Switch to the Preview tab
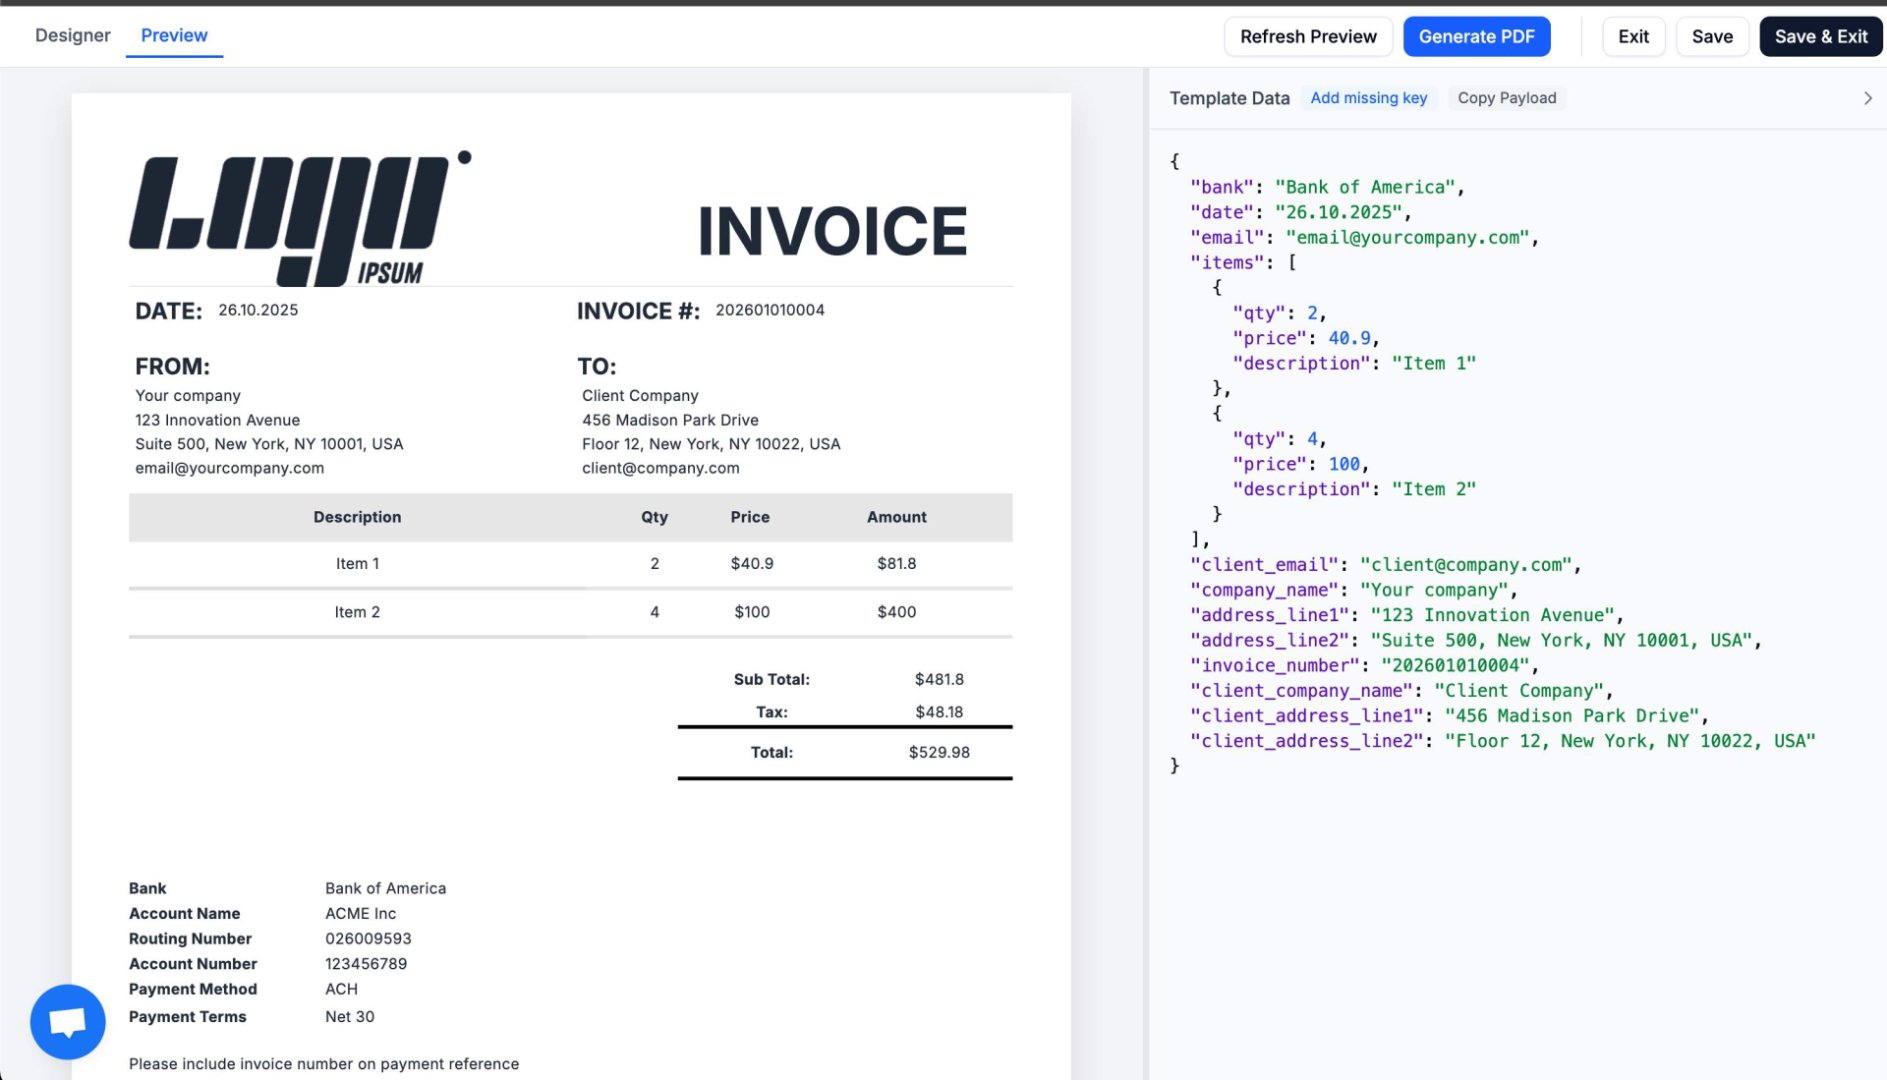The image size is (1887, 1080). pyautogui.click(x=174, y=35)
